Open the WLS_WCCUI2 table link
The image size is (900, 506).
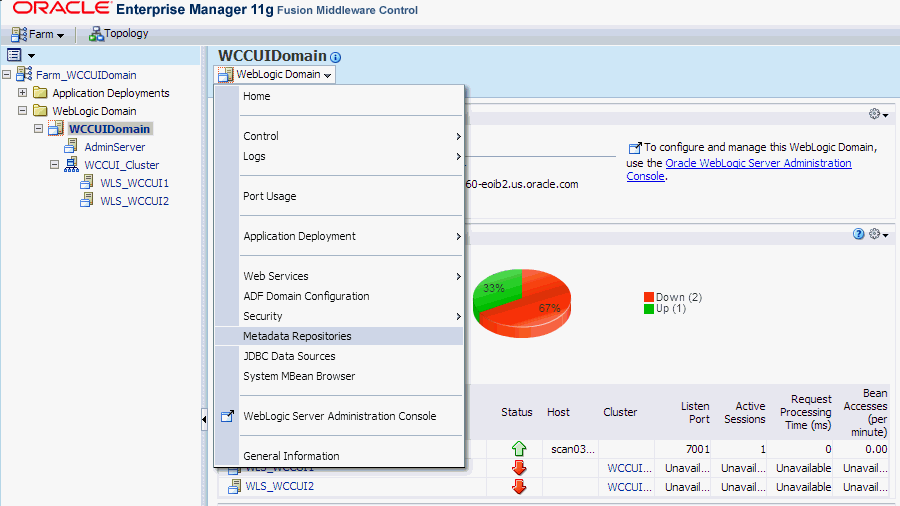(x=280, y=486)
